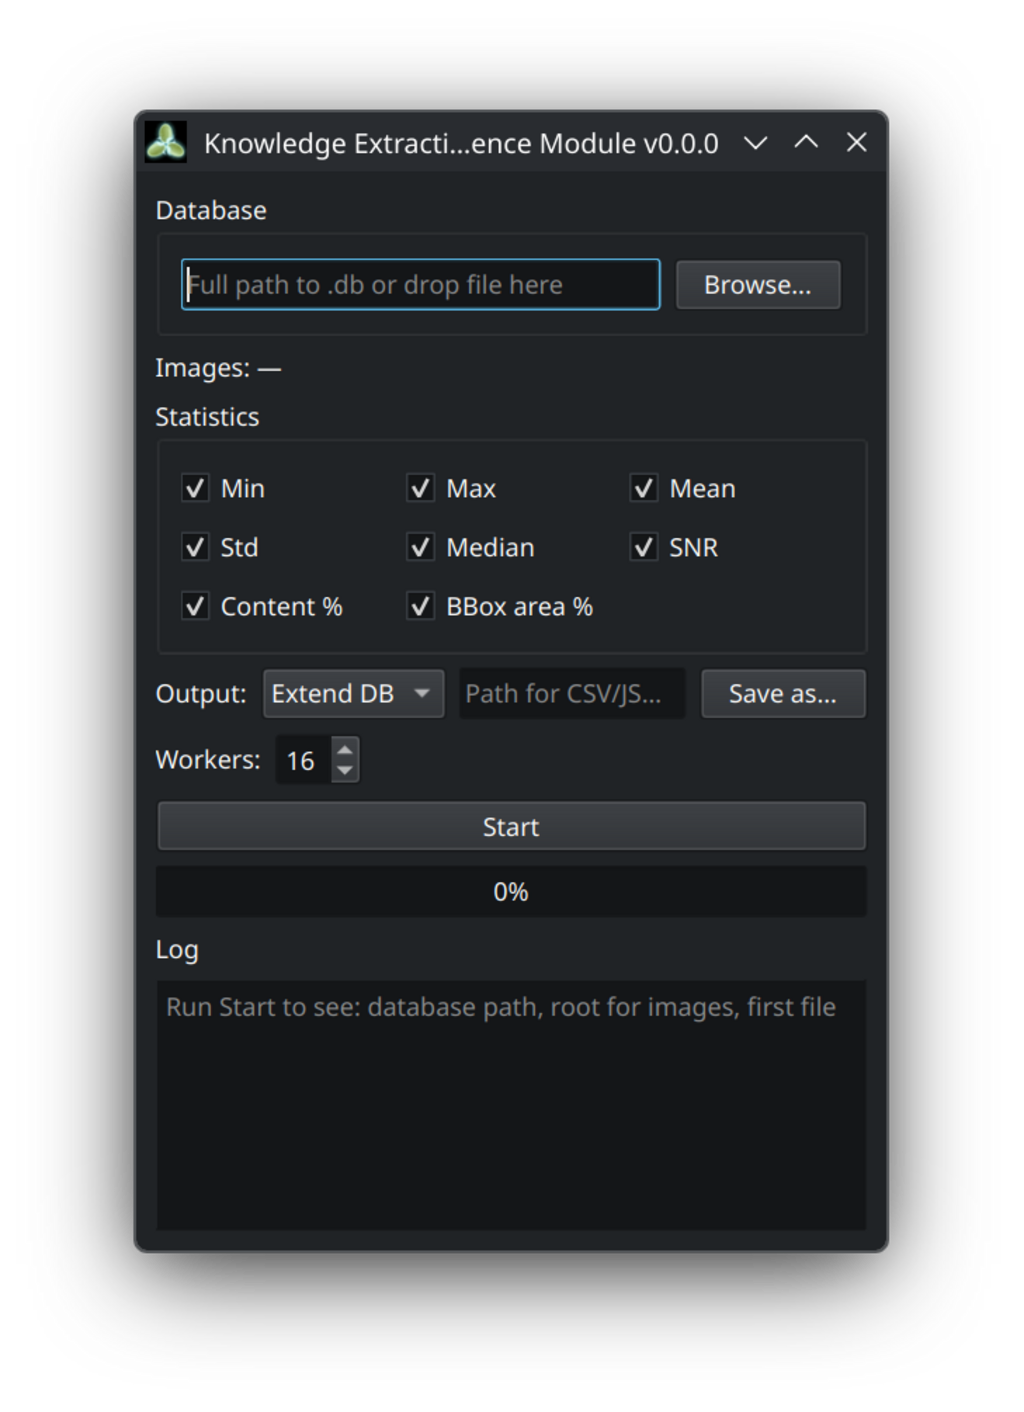This screenshot has height=1412, width=1024.
Task: Focus the database path input field
Action: point(420,285)
